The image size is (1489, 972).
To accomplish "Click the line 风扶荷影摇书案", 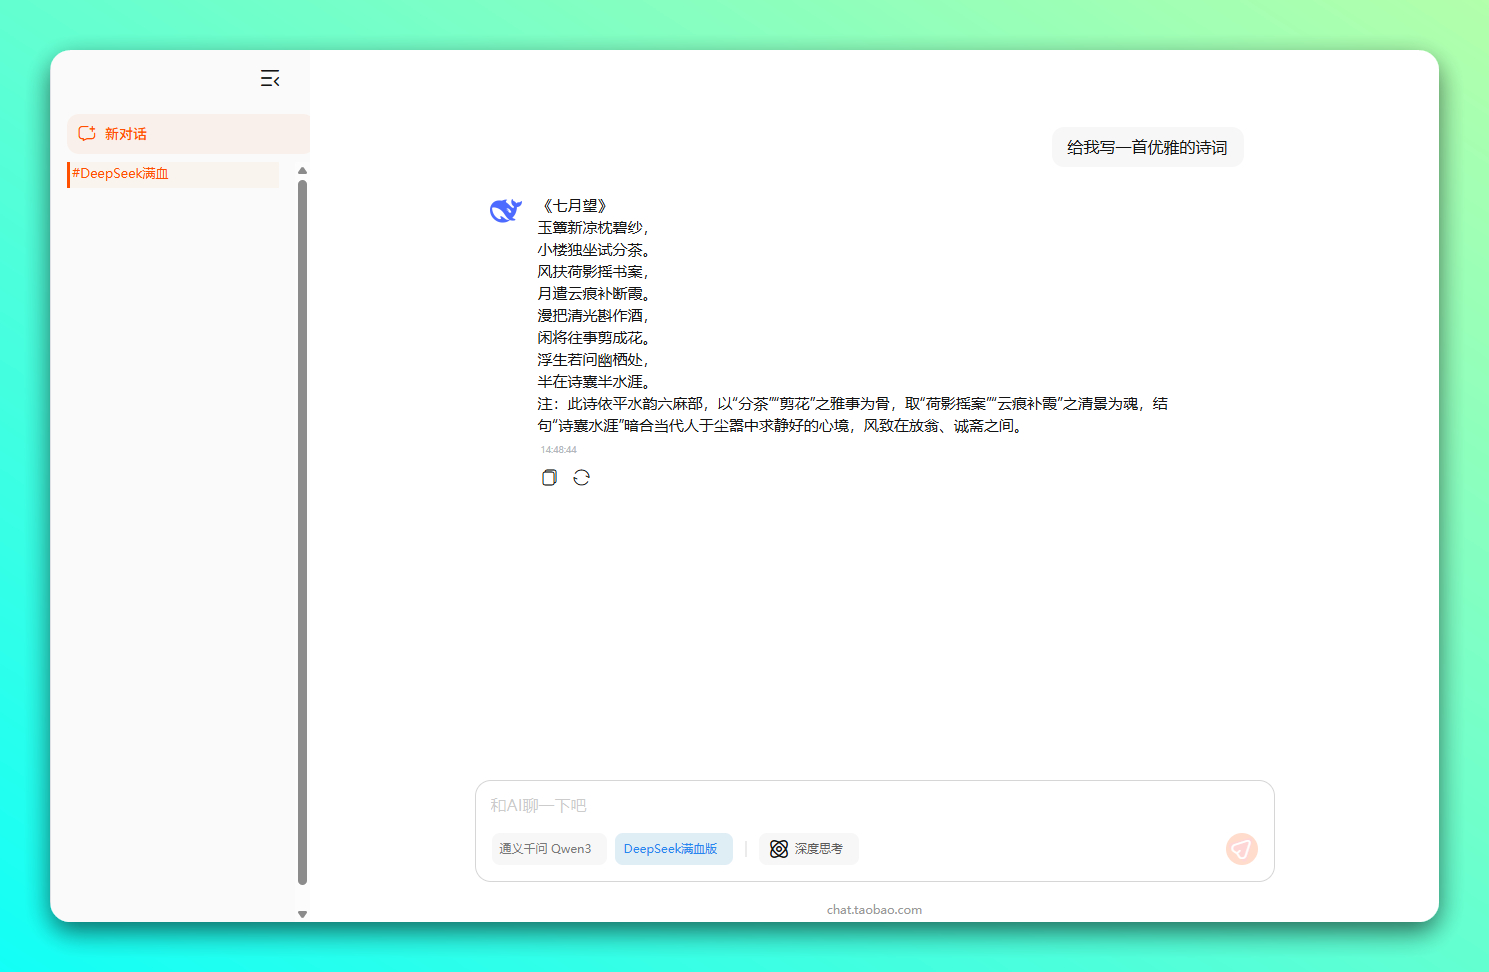I will (x=593, y=272).
